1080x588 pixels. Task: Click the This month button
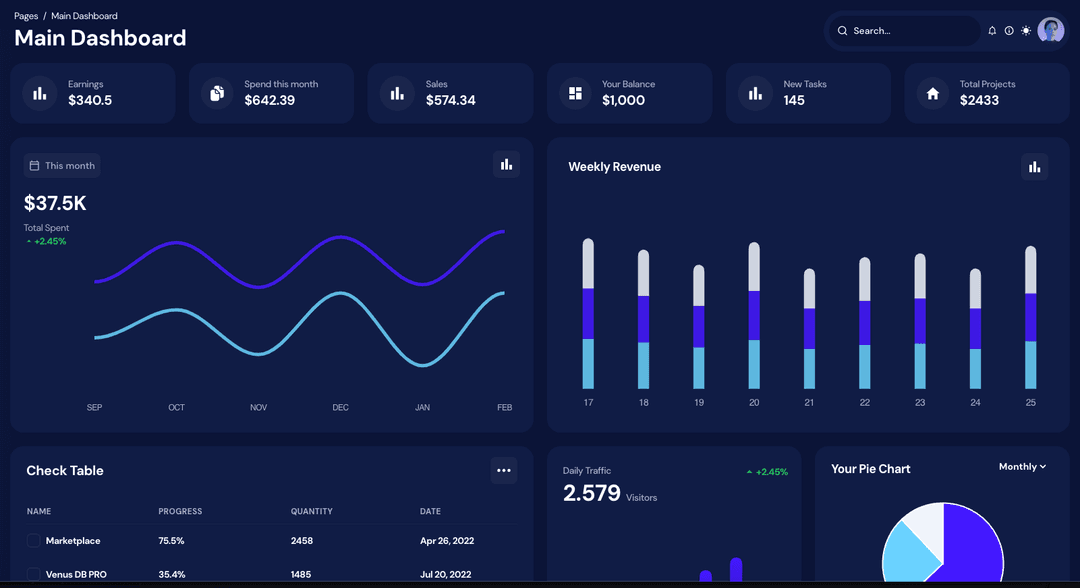click(x=62, y=166)
